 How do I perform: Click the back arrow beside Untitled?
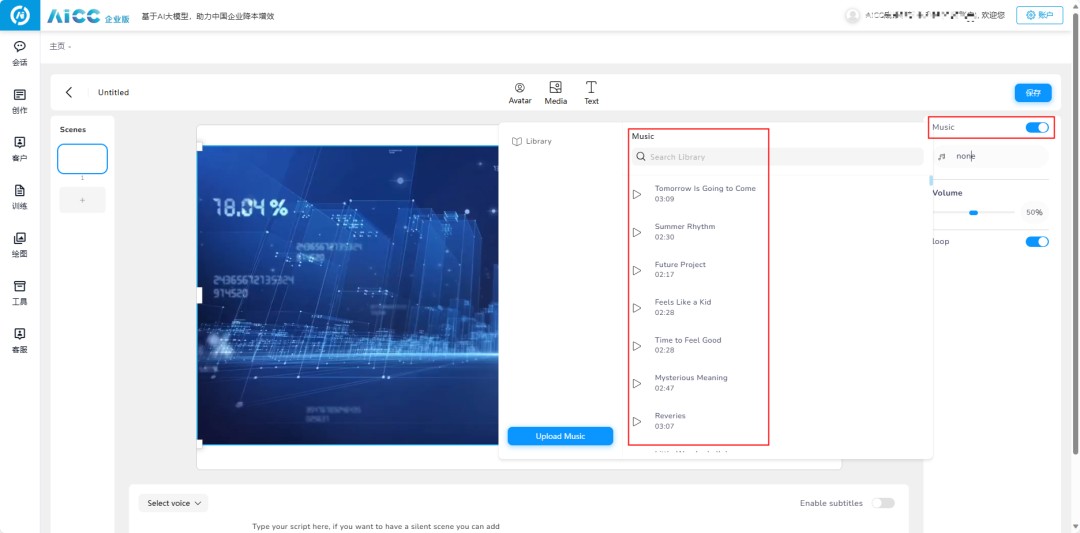pyautogui.click(x=69, y=92)
